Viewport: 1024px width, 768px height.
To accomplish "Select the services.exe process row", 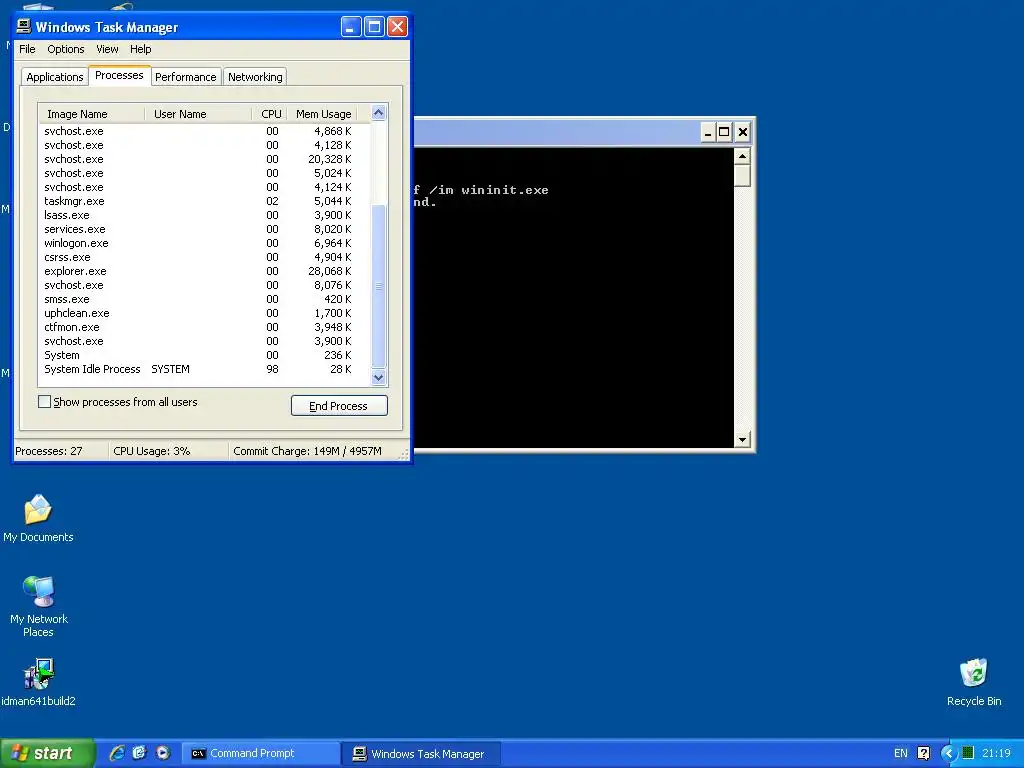I will [x=204, y=229].
